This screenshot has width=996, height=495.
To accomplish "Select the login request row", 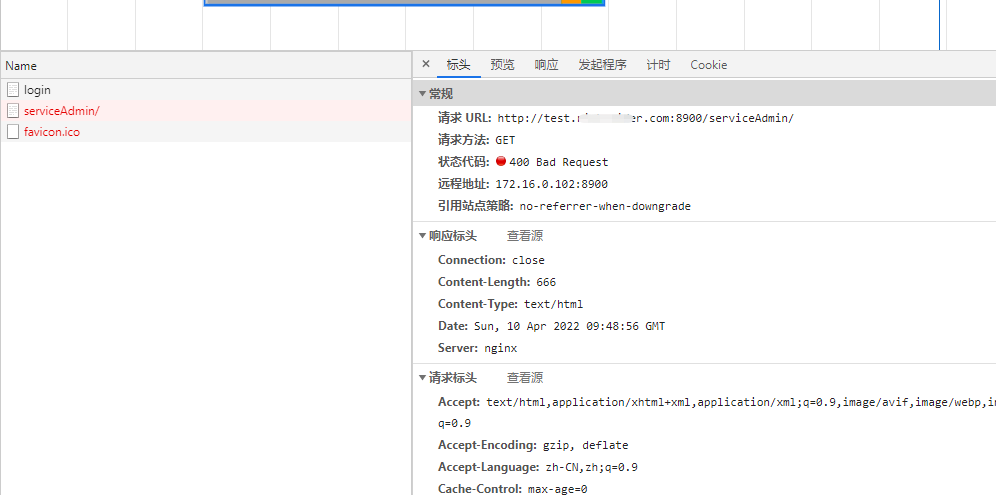I will (x=206, y=90).
